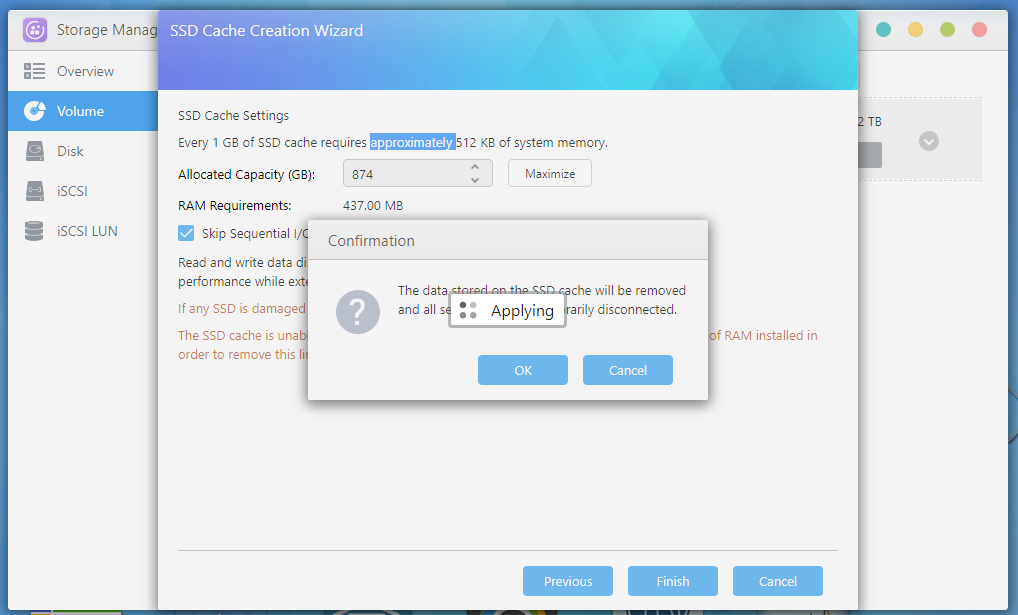Go back using the Previous button

pyautogui.click(x=567, y=581)
